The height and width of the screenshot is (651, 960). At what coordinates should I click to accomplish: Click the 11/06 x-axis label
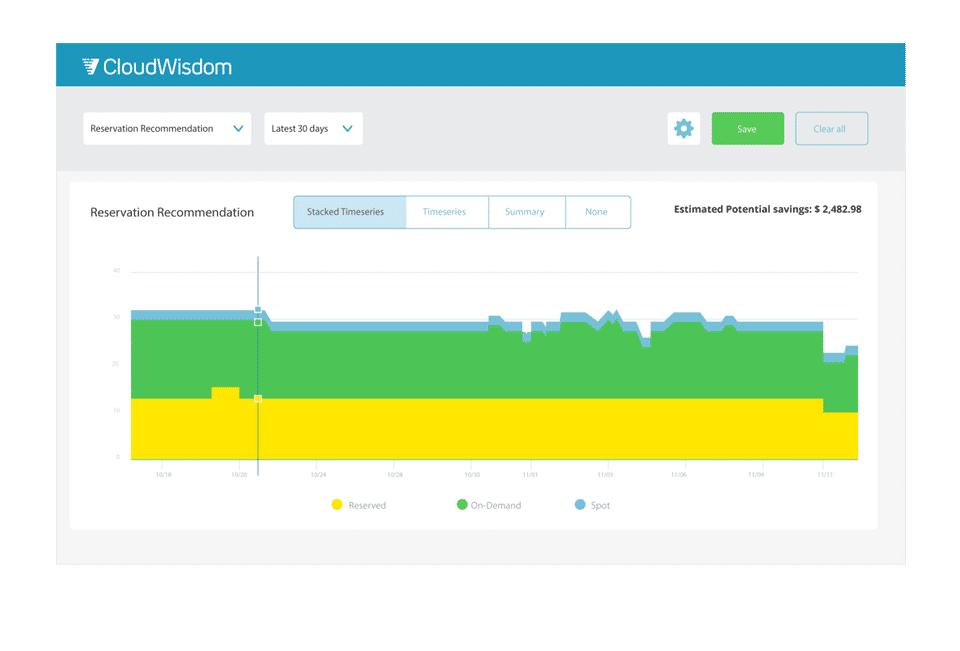click(x=678, y=475)
